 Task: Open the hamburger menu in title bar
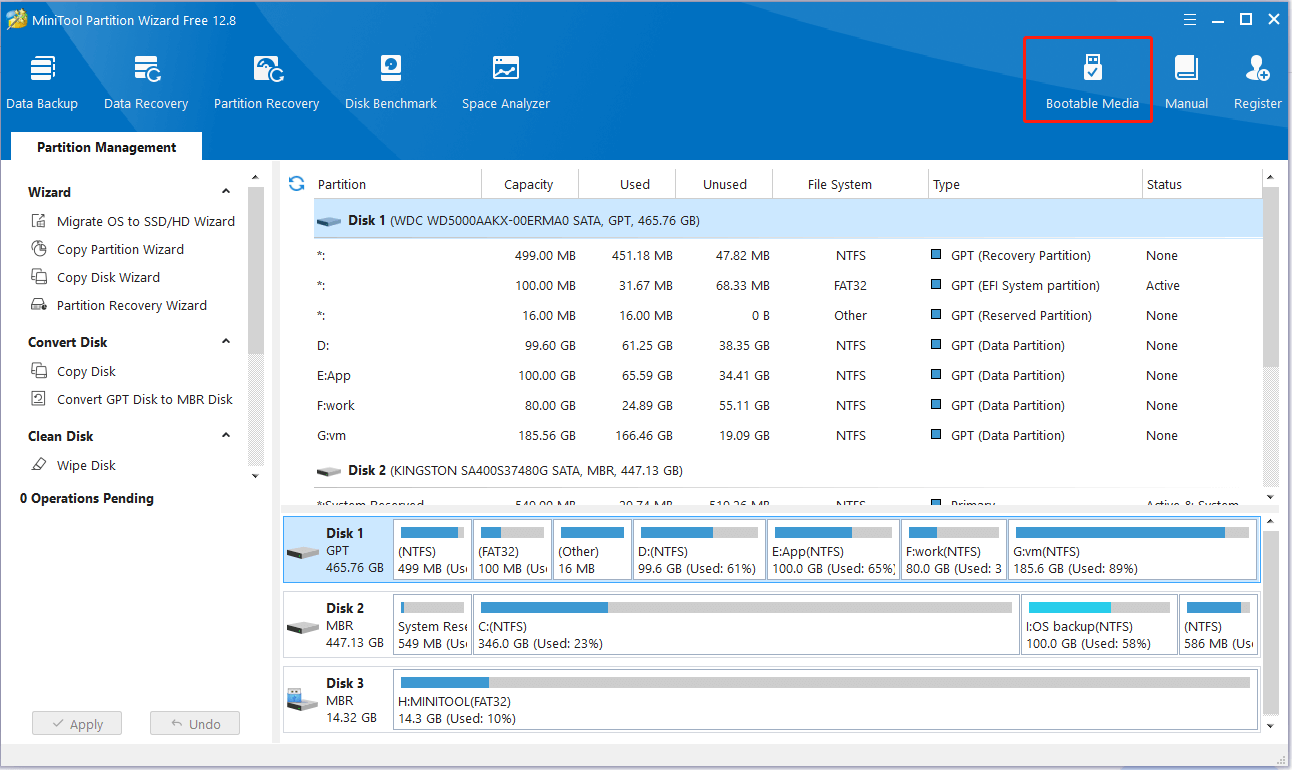click(x=1190, y=19)
